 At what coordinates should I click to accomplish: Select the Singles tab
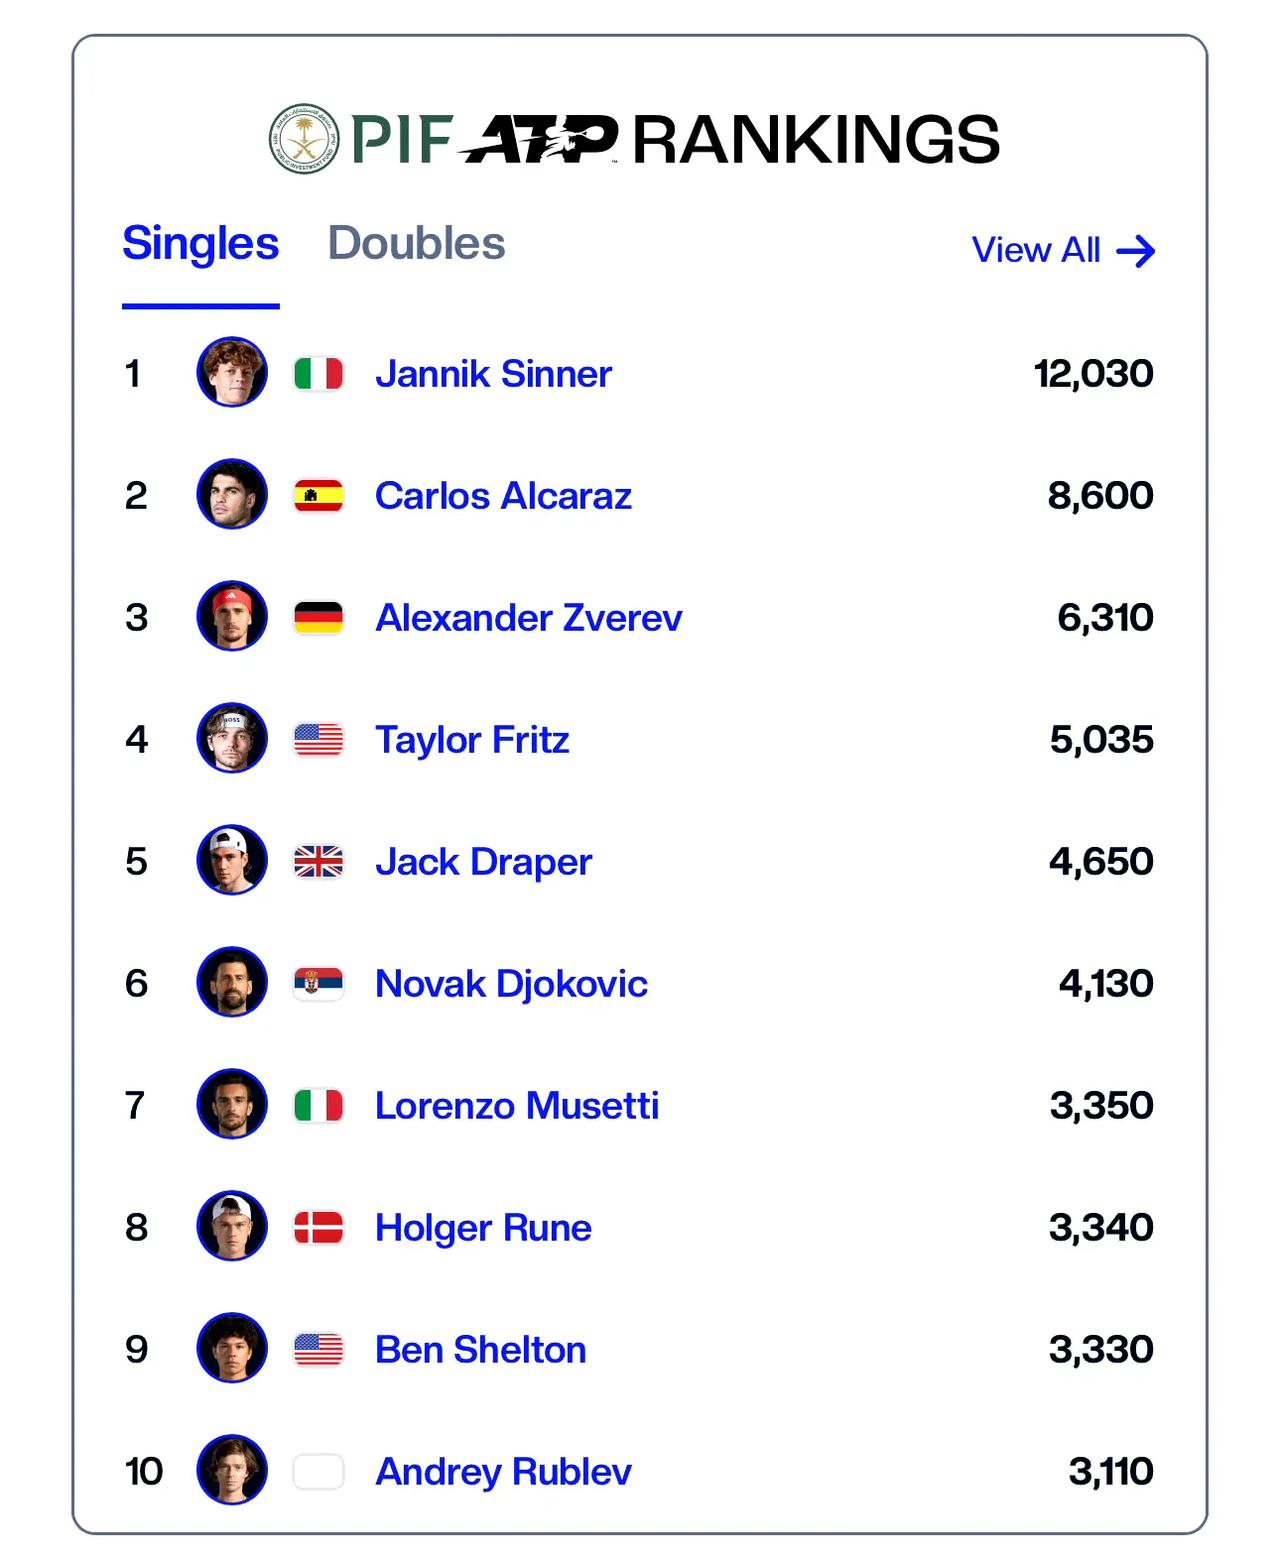(x=200, y=243)
